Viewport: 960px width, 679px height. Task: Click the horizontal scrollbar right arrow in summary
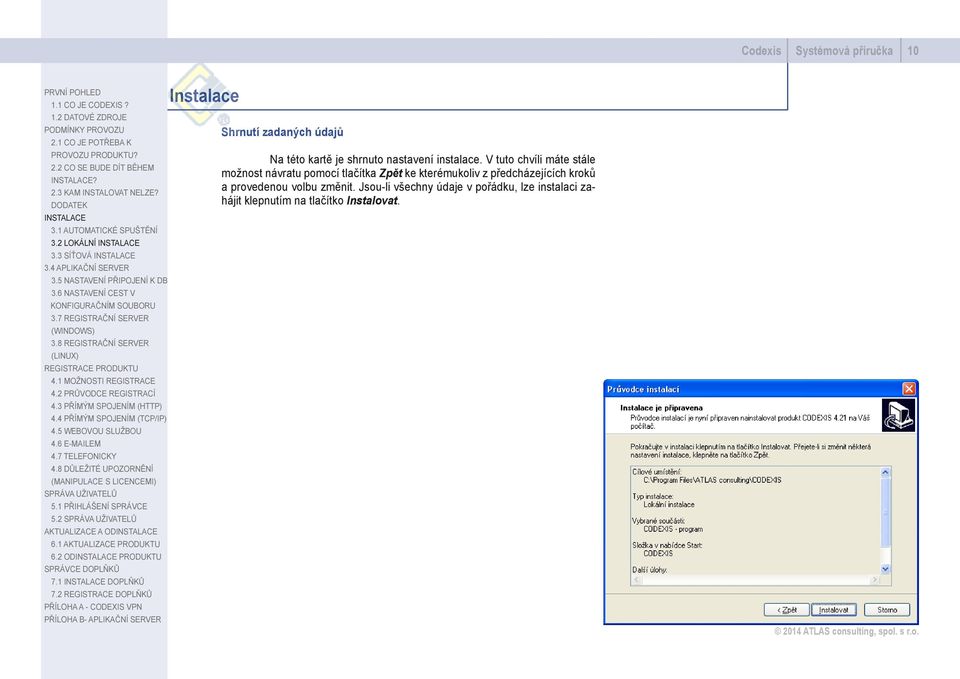click(x=874, y=579)
